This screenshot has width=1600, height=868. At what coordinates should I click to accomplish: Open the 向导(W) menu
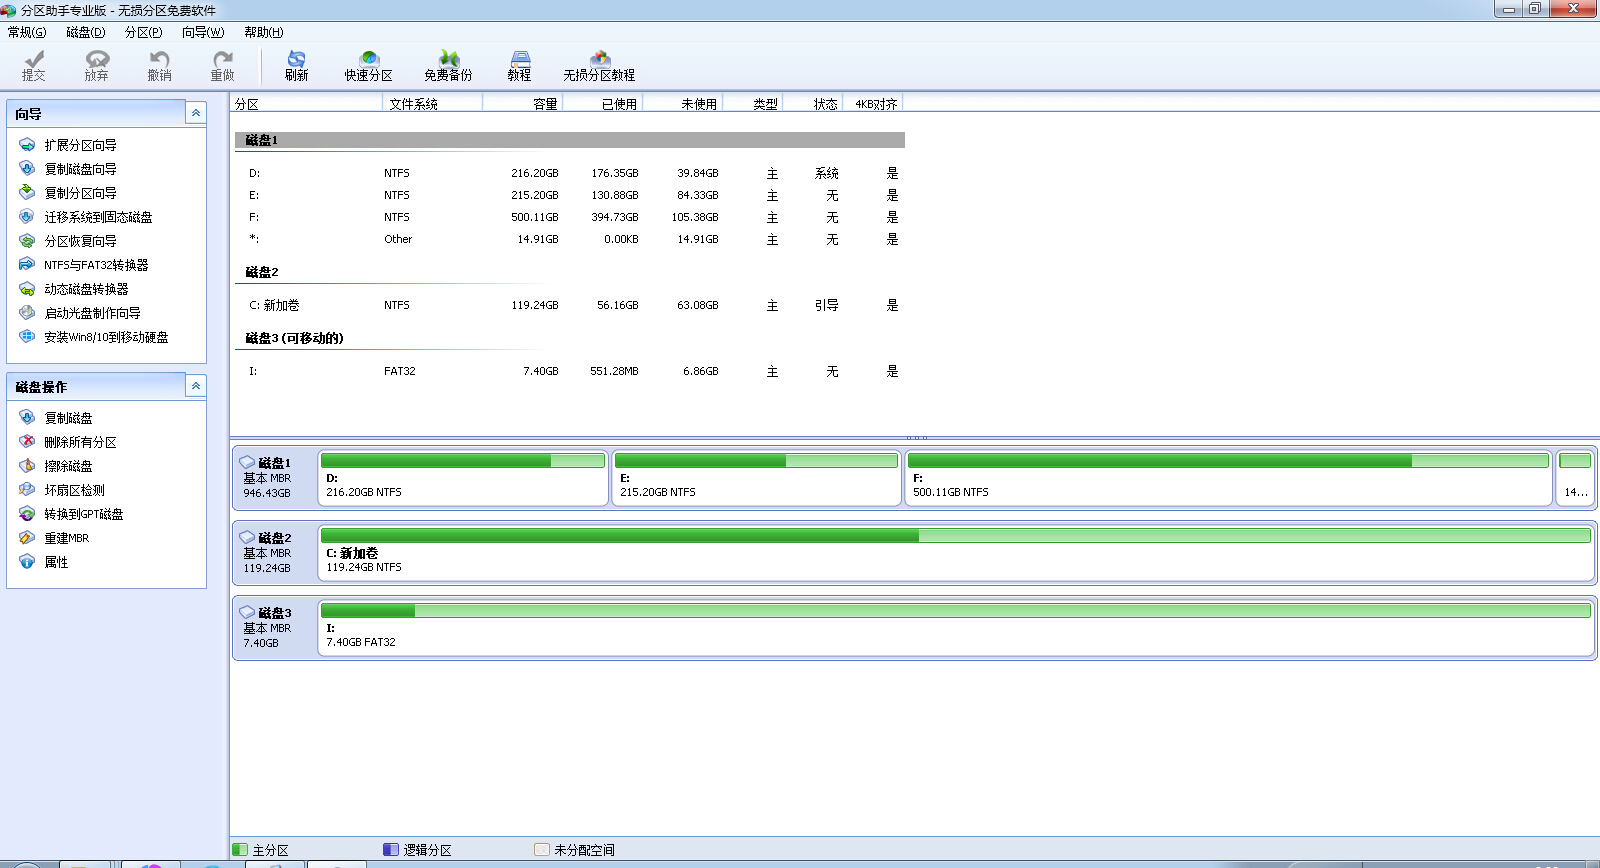203,32
